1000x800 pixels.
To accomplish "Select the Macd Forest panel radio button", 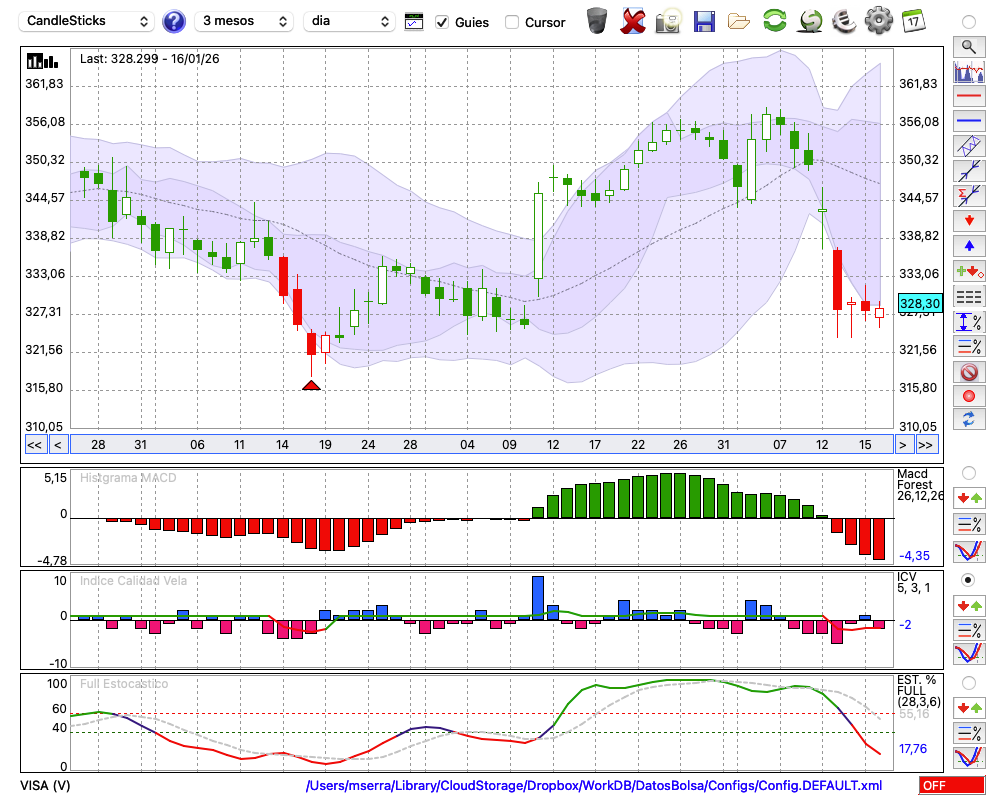I will pyautogui.click(x=968, y=472).
